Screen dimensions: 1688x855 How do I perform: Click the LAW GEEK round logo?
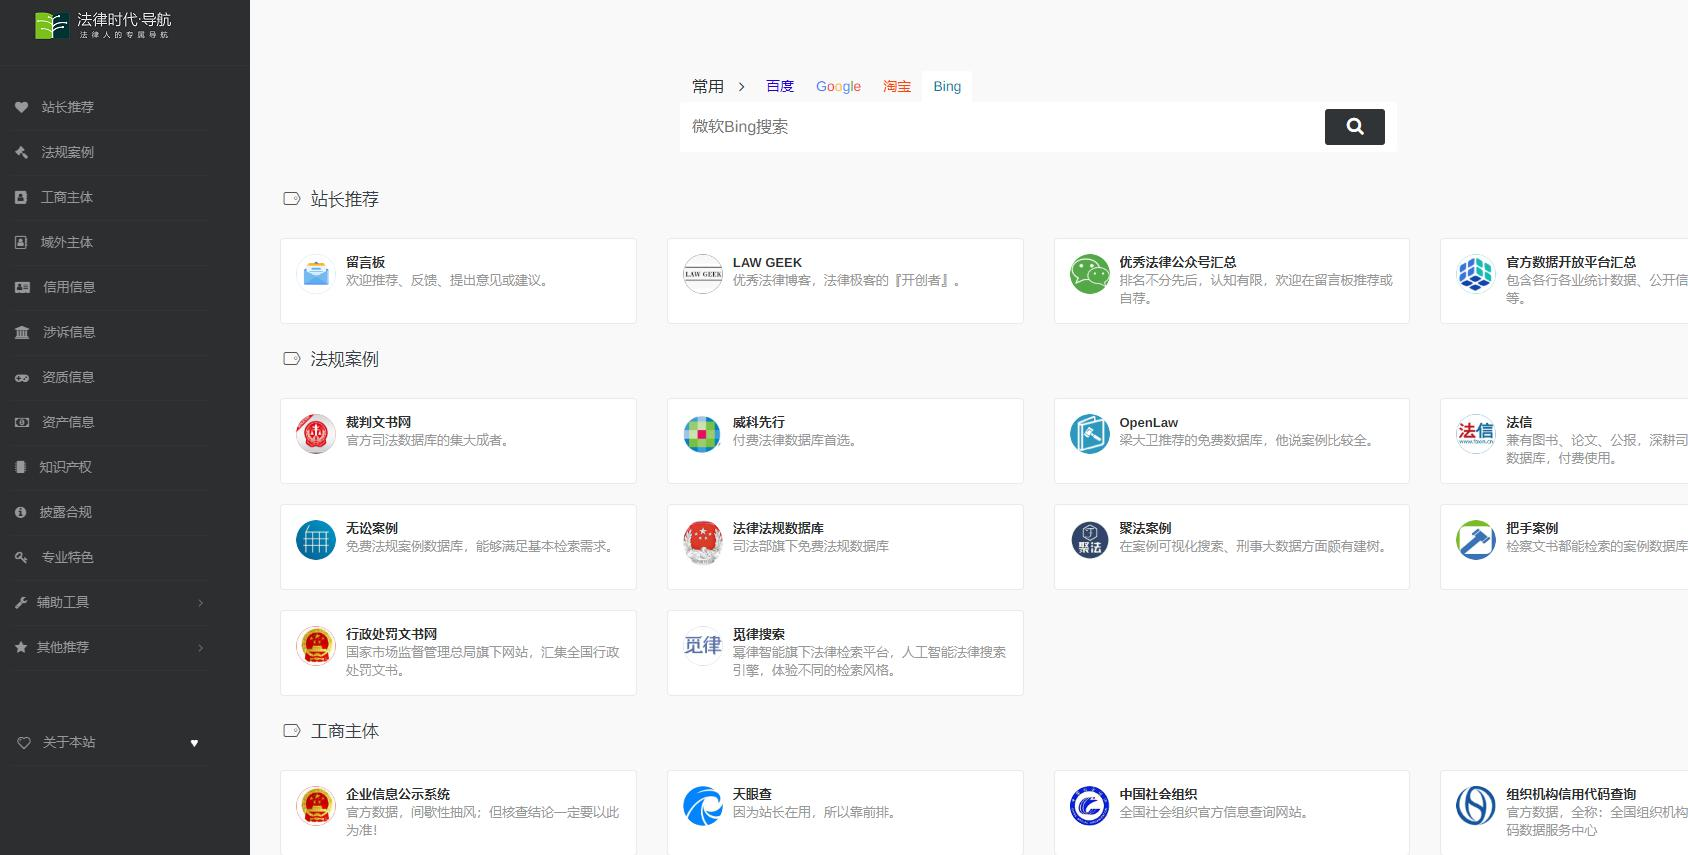coord(703,274)
